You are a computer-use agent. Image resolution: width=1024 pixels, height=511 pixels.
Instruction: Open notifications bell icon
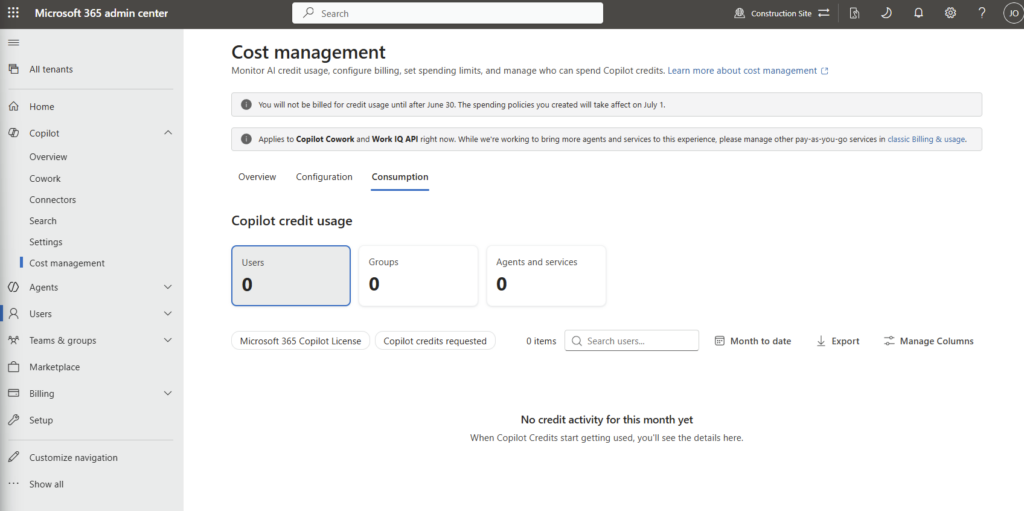pos(918,13)
